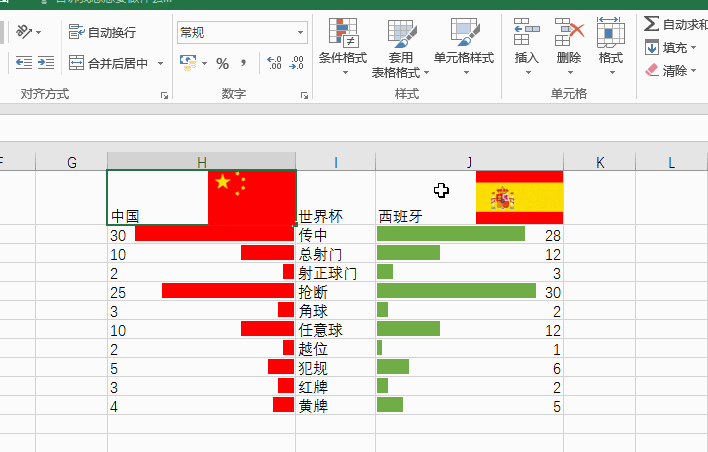The image size is (708, 452).
Task: Click China's 25 value in 抢断 row
Action: click(118, 292)
